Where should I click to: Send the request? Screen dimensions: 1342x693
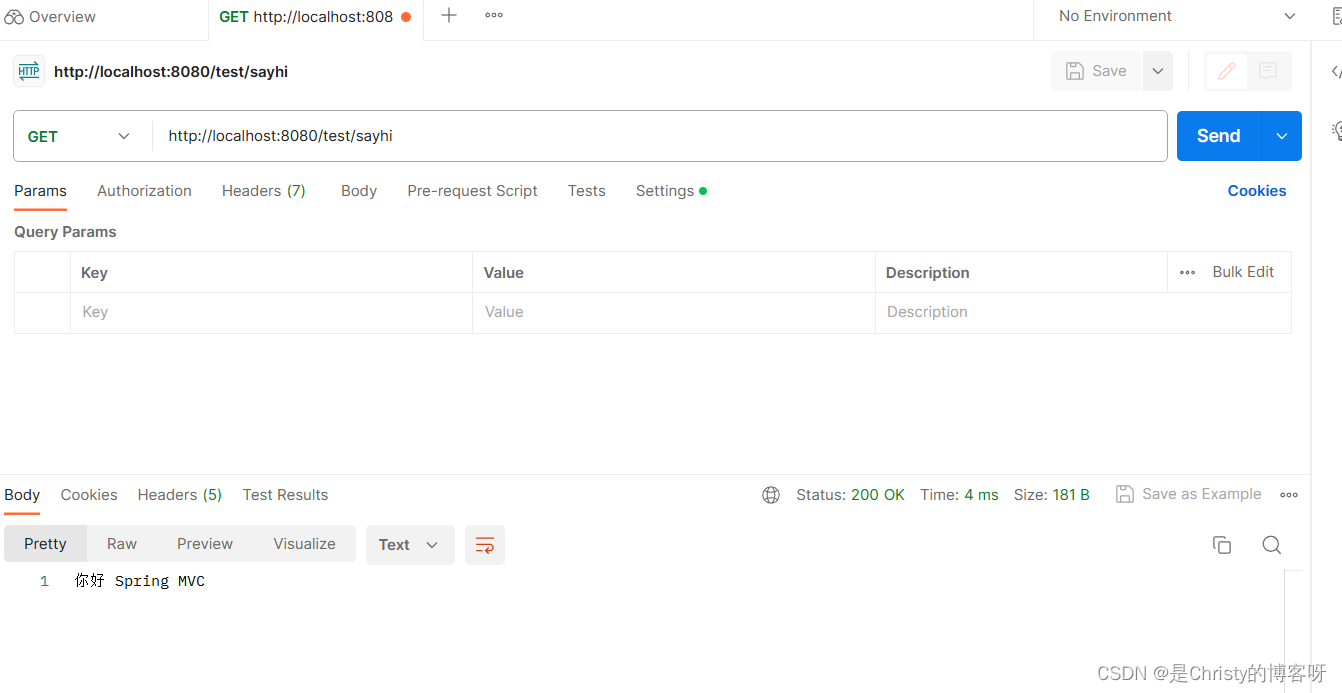(x=1219, y=136)
